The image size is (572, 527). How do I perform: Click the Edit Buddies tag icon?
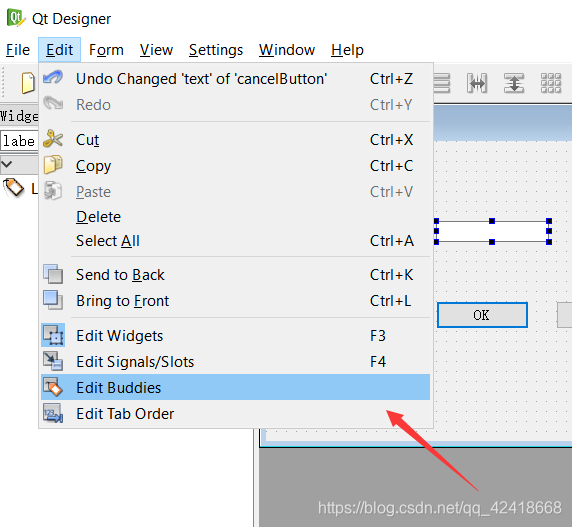[x=53, y=387]
